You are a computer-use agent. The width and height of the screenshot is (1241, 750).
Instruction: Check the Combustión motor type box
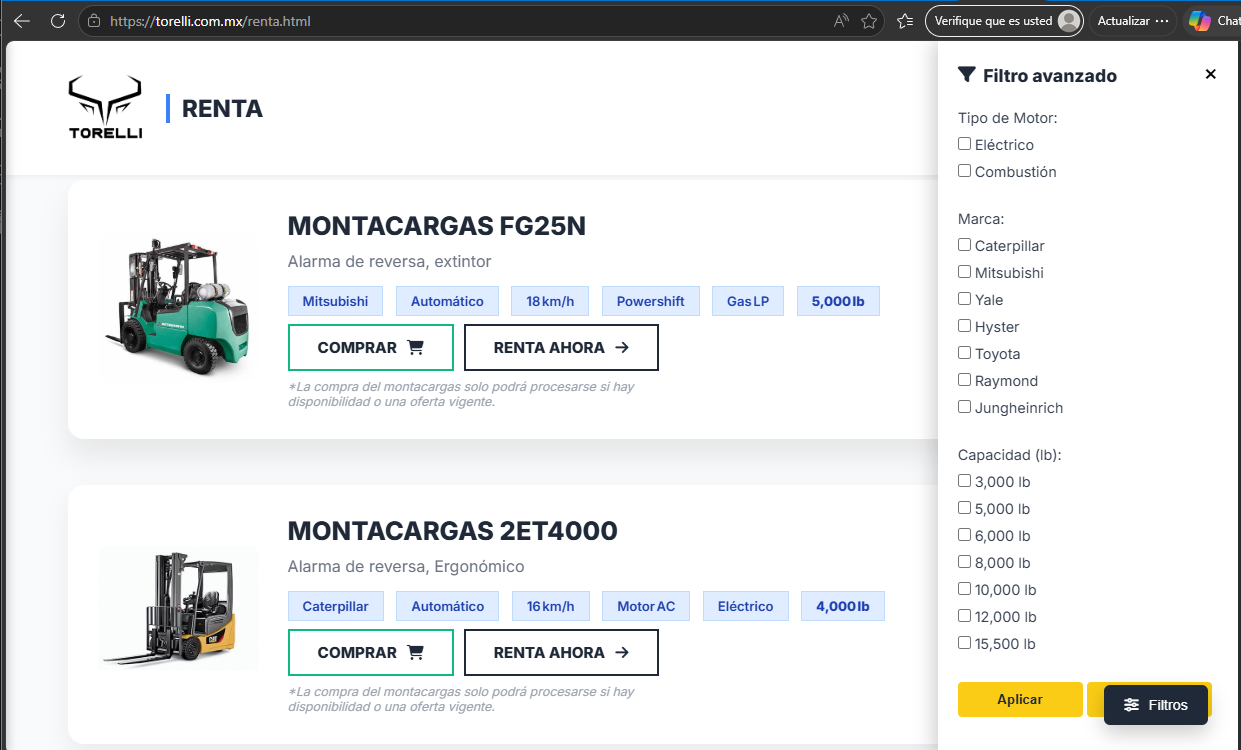[964, 171]
